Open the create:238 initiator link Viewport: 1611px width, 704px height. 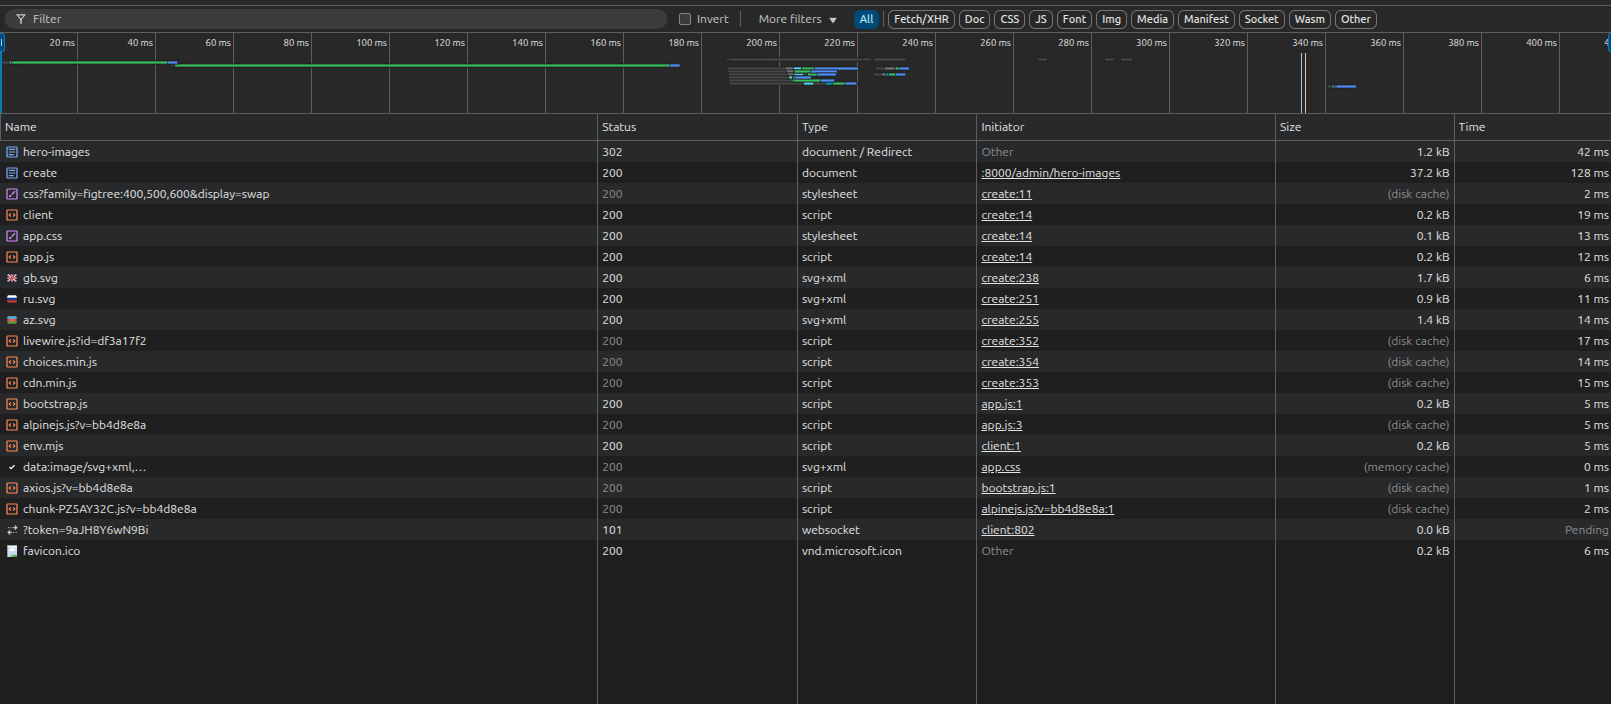point(1010,278)
